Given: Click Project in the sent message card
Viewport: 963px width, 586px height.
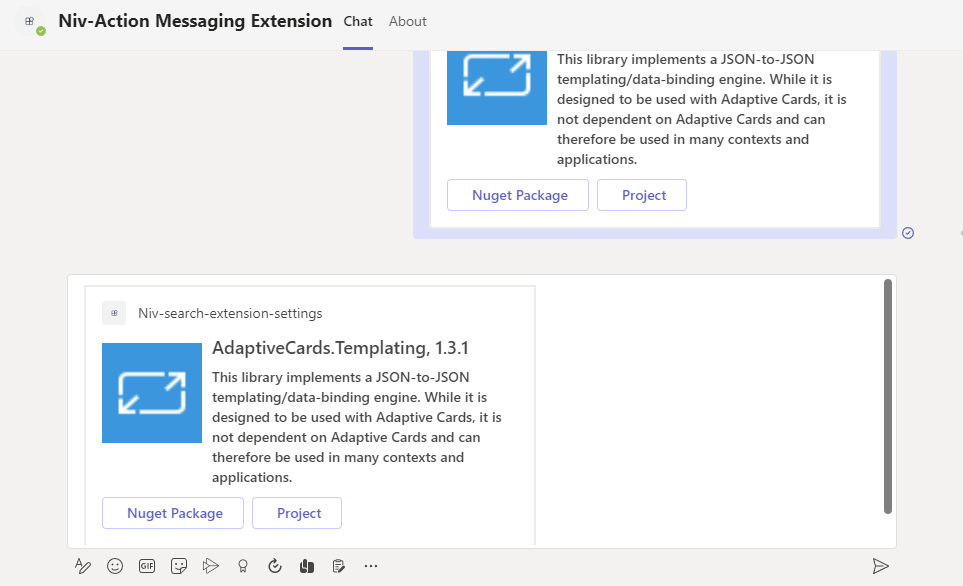Looking at the screenshot, I should [x=642, y=195].
